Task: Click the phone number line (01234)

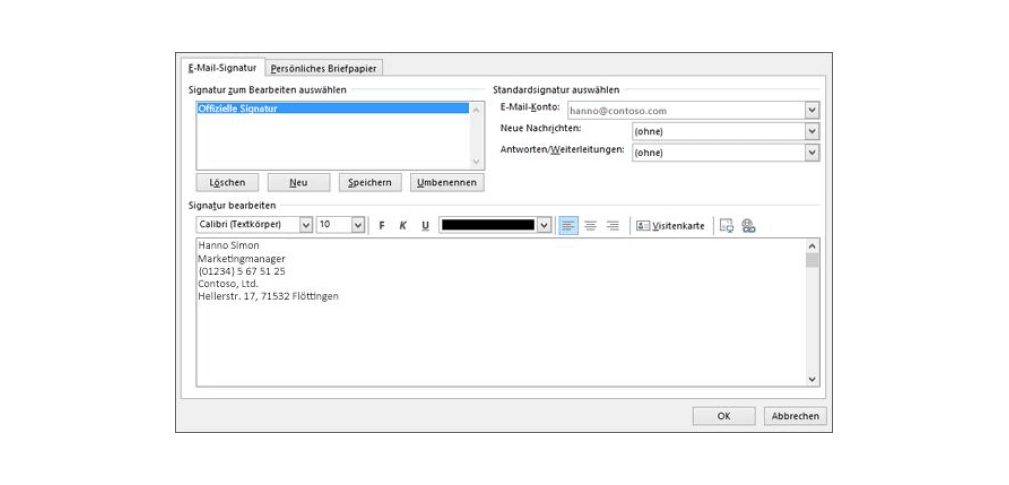Action: [x=242, y=271]
